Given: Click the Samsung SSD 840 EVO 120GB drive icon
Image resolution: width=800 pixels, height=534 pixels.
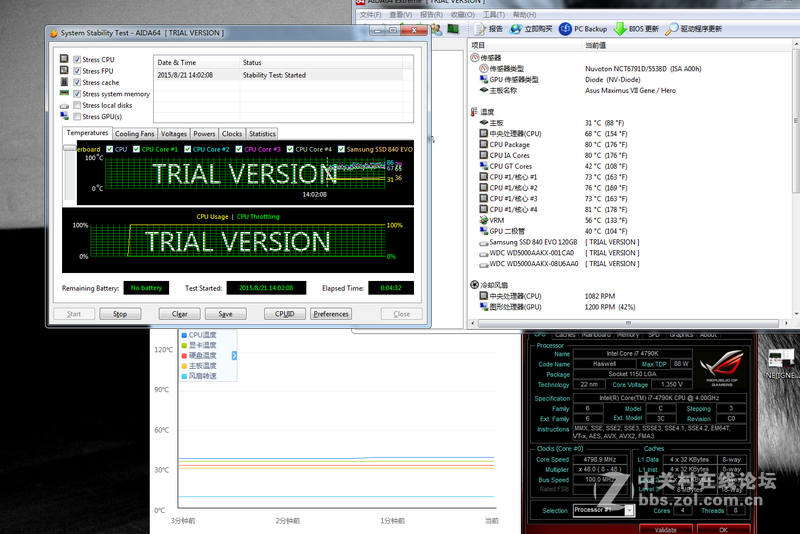Looking at the screenshot, I should (484, 242).
